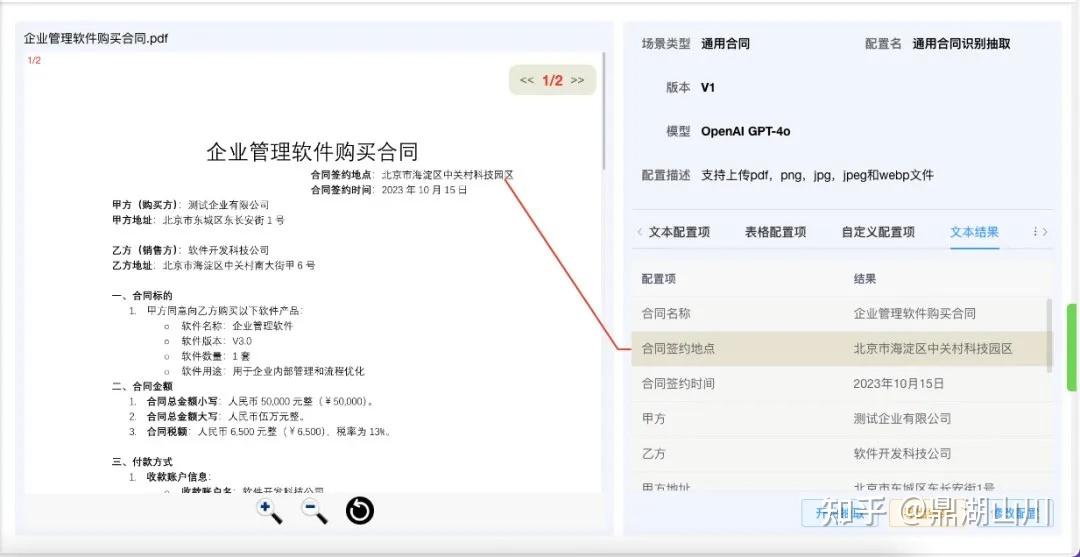Switch to the 表格配置项 tab
1080x557 pixels.
pos(775,232)
